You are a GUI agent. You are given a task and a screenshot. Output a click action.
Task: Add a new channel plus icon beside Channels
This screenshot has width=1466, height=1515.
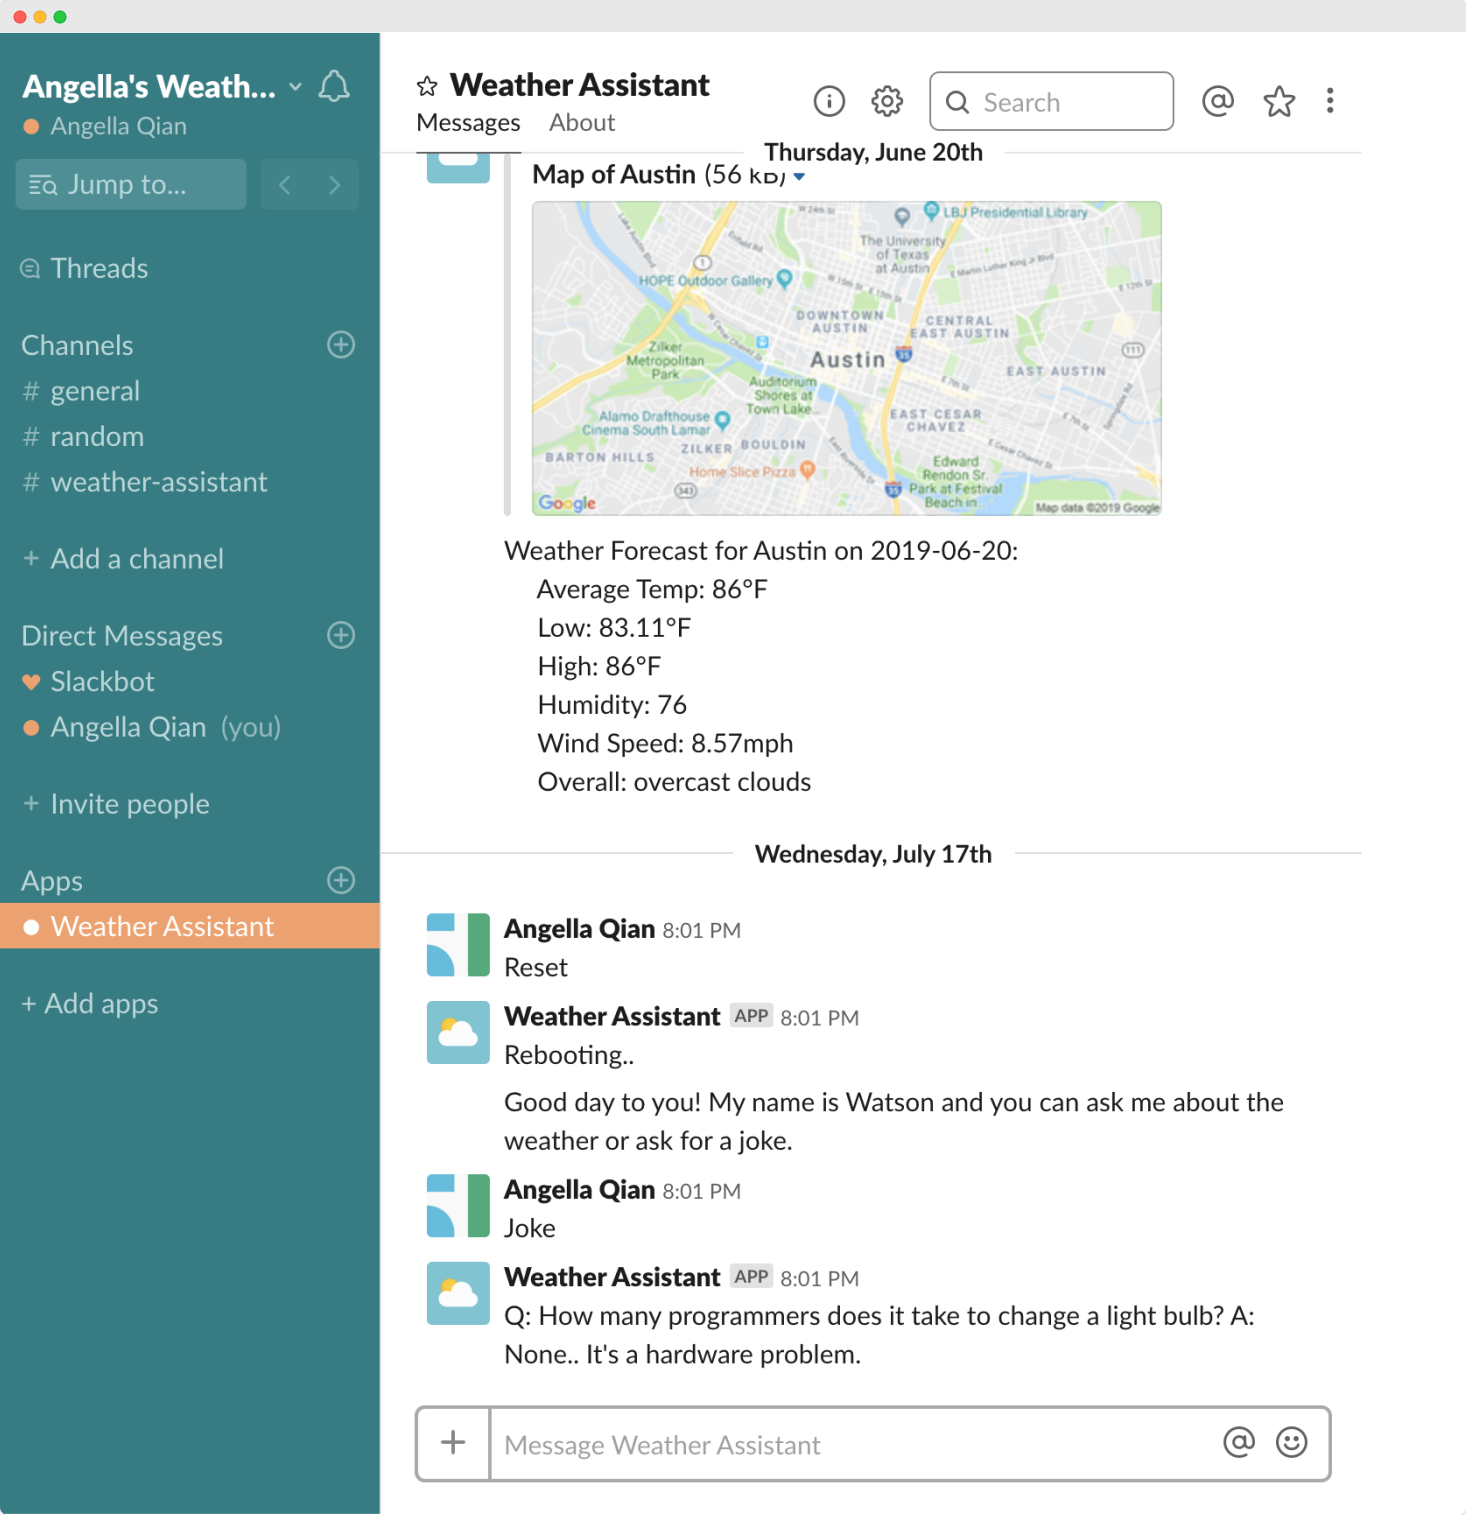pos(341,345)
